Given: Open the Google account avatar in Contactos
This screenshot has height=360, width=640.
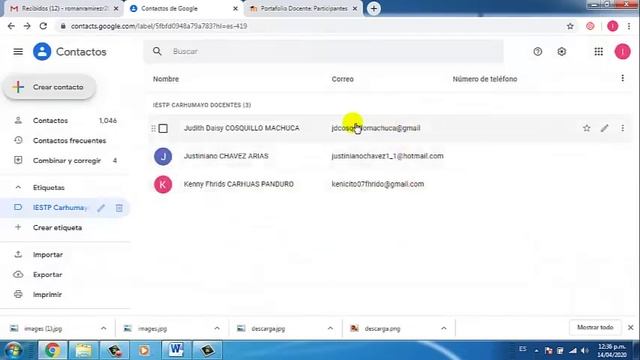Looking at the screenshot, I should (x=622, y=51).
